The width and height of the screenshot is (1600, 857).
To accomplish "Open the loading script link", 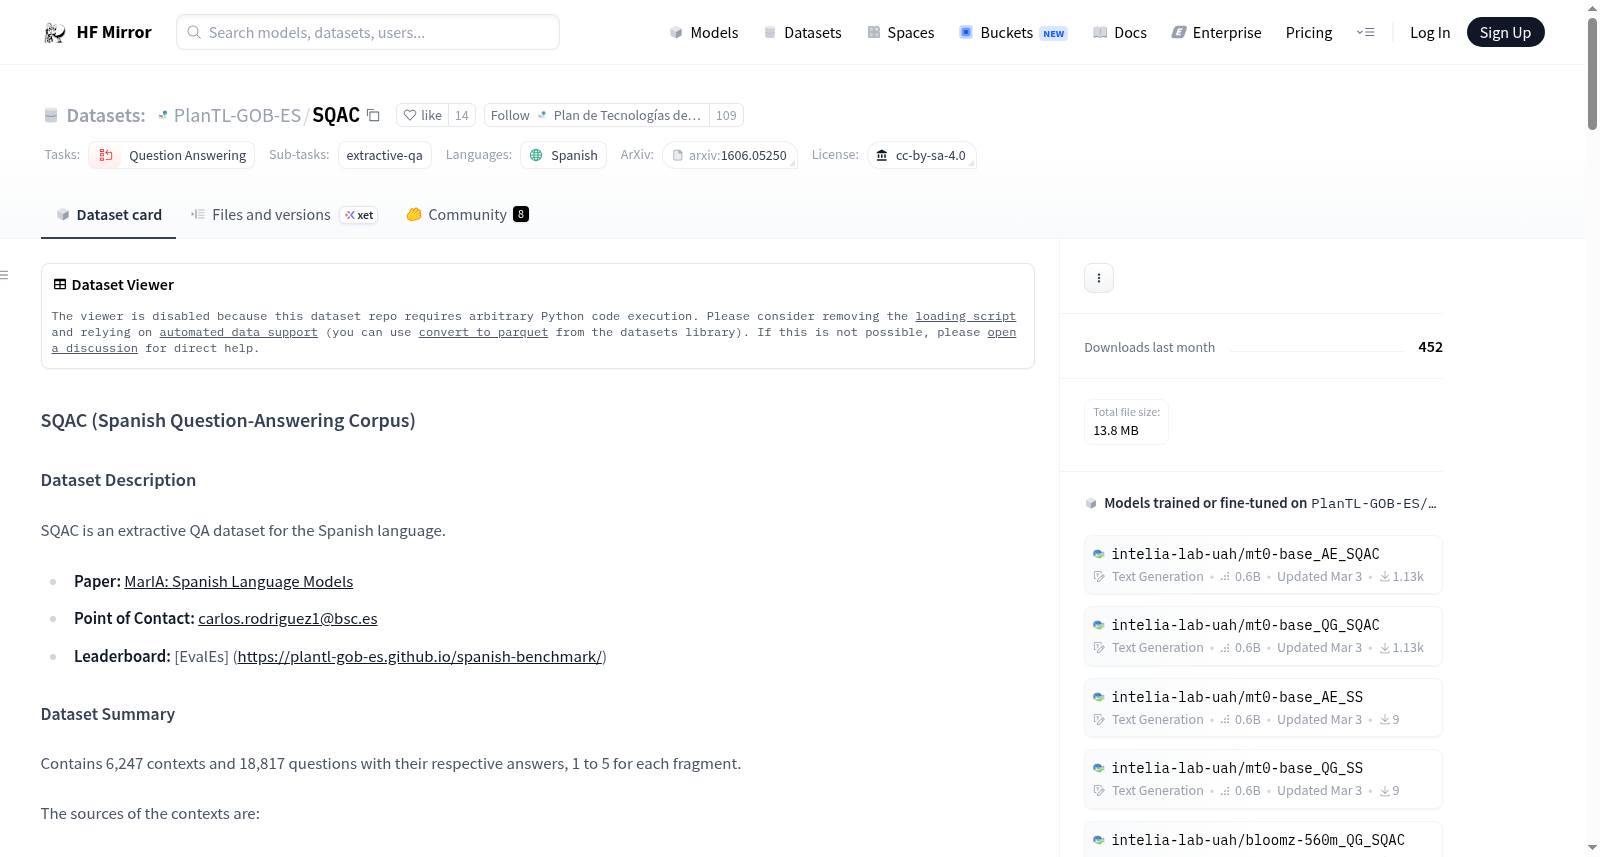I will (965, 316).
